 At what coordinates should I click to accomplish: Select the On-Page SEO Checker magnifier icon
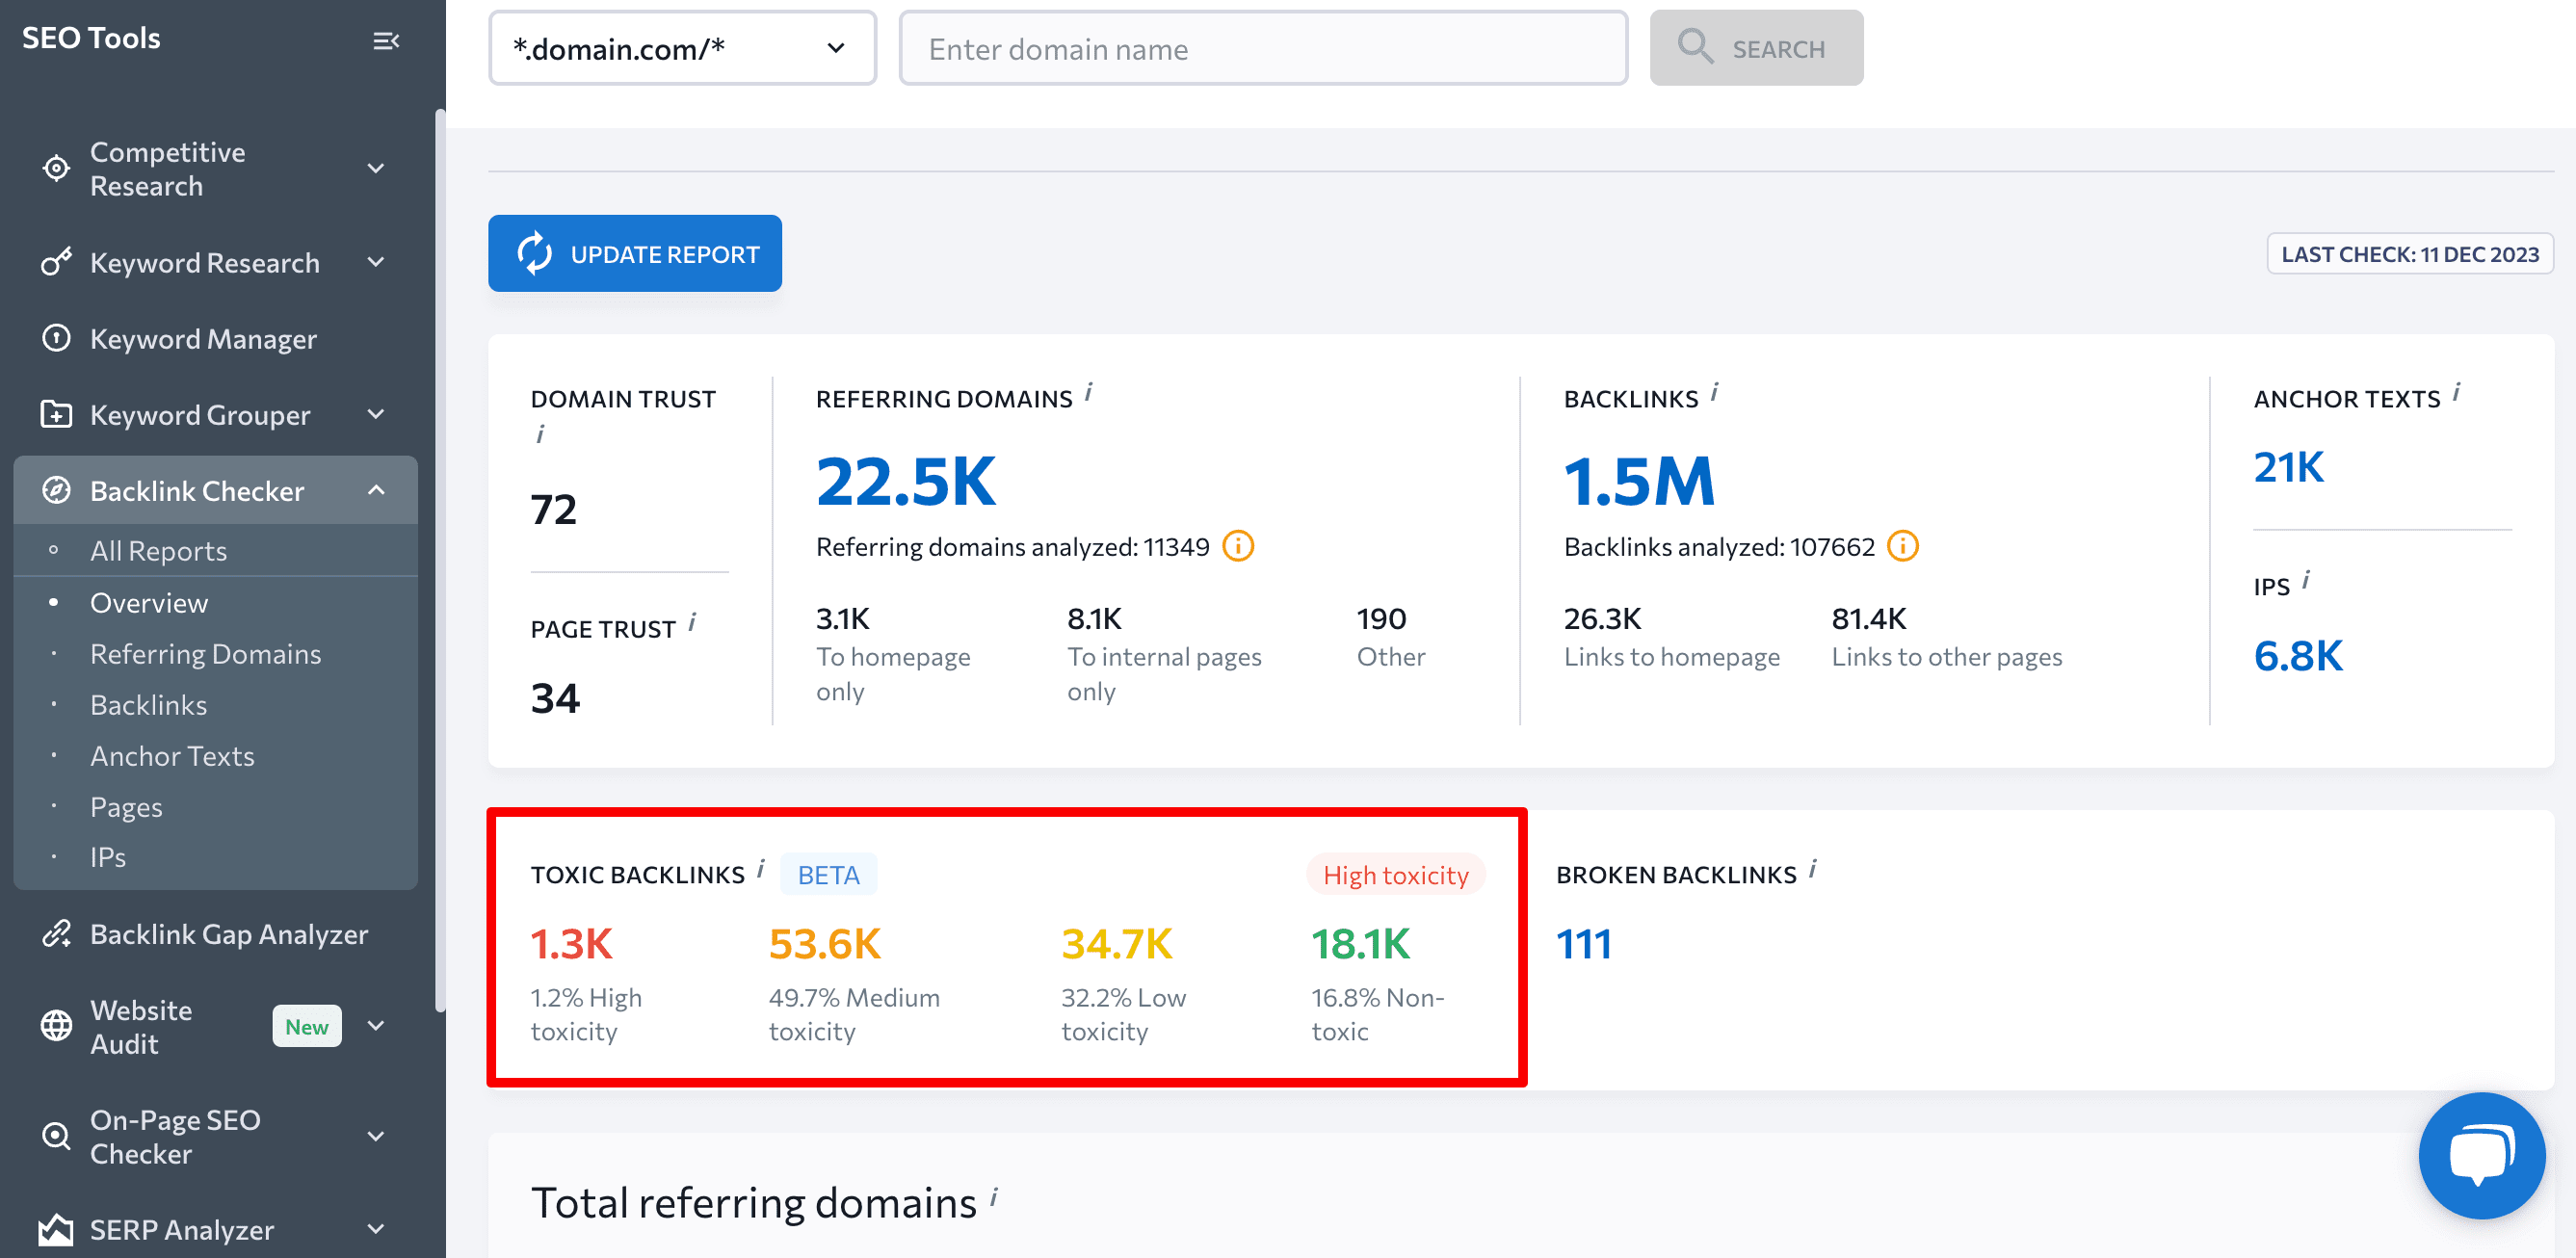(56, 1135)
